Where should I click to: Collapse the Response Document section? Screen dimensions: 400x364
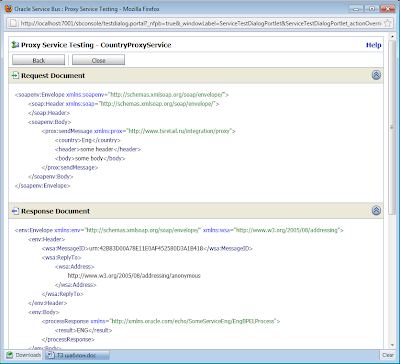pyautogui.click(x=376, y=210)
